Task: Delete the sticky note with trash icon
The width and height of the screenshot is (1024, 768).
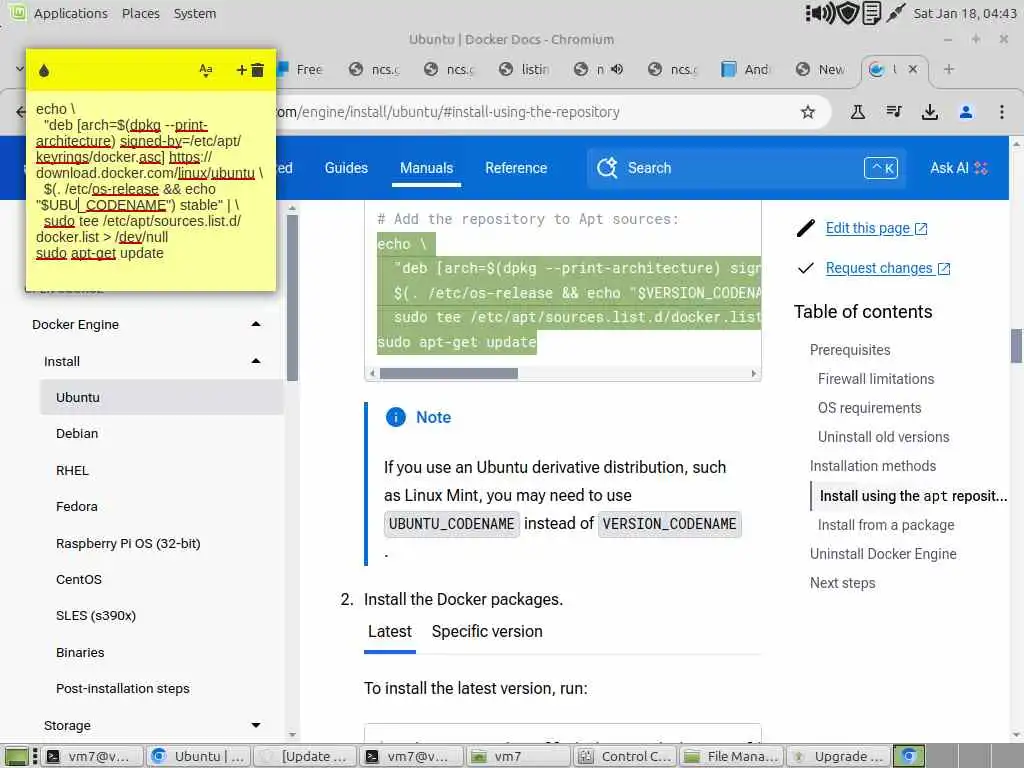Action: (x=258, y=70)
